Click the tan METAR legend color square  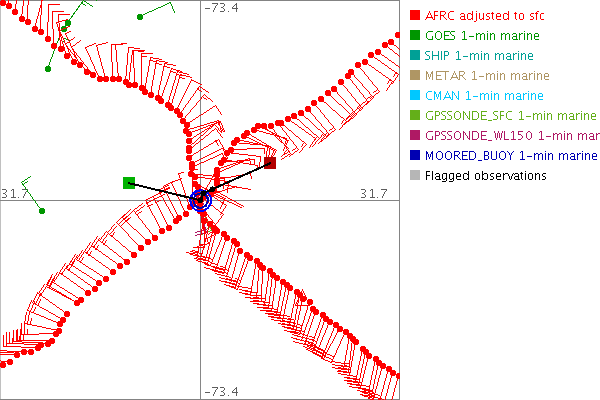click(415, 76)
